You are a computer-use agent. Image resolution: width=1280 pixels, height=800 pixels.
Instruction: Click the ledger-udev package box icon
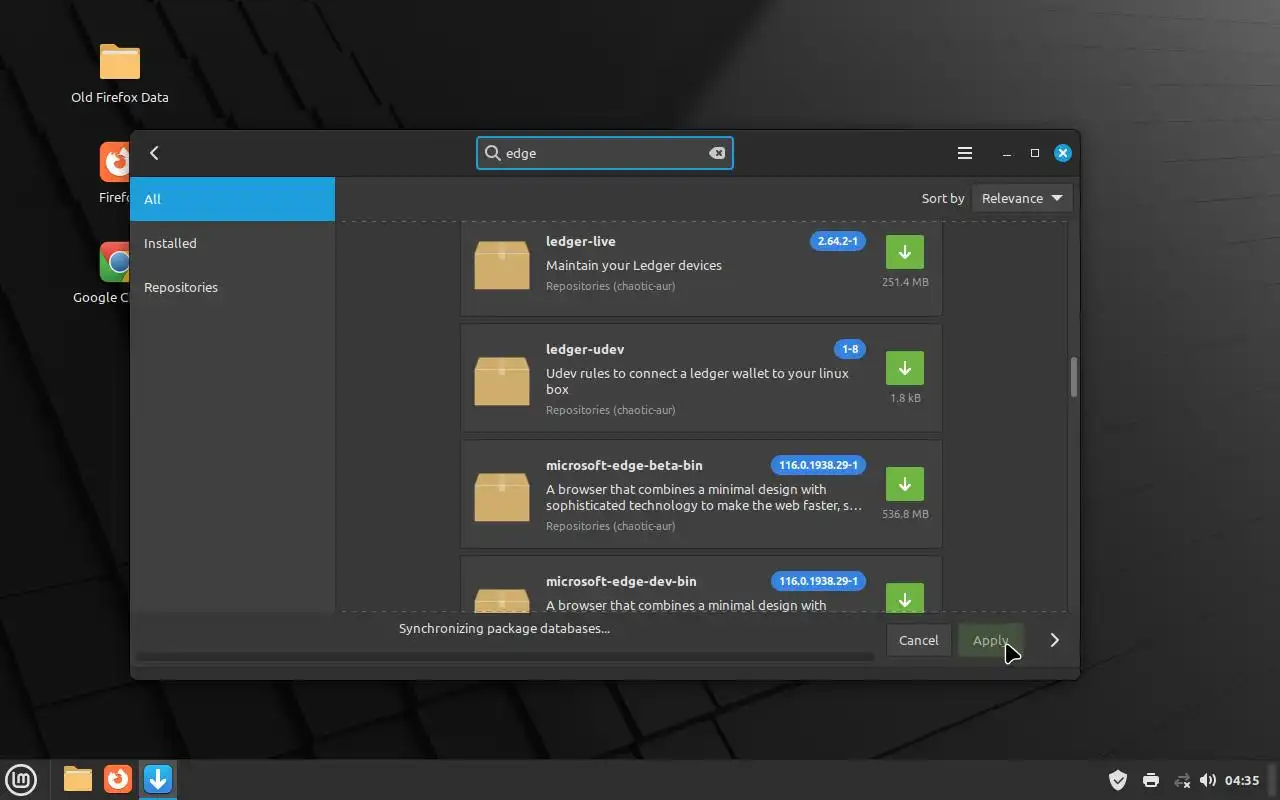click(502, 381)
